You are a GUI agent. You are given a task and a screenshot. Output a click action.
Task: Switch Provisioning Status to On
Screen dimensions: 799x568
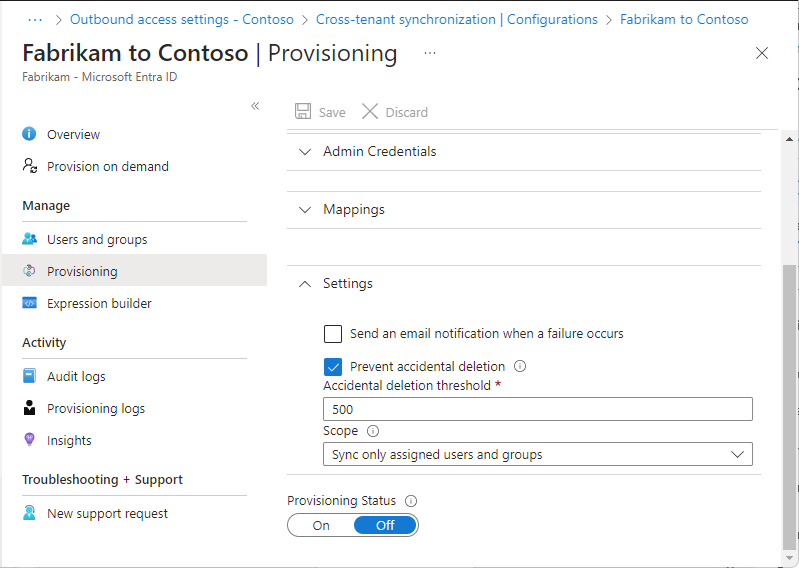coord(321,525)
